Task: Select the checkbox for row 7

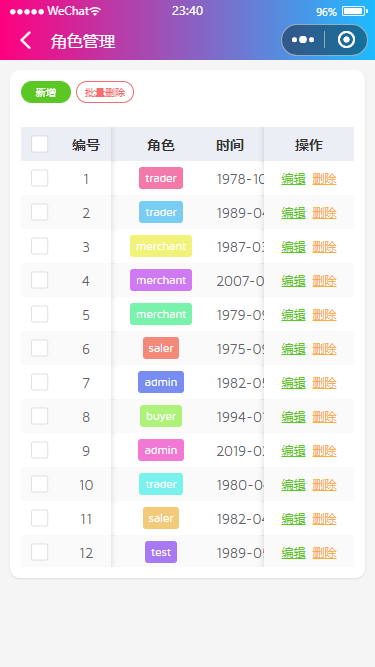Action: [x=40, y=382]
